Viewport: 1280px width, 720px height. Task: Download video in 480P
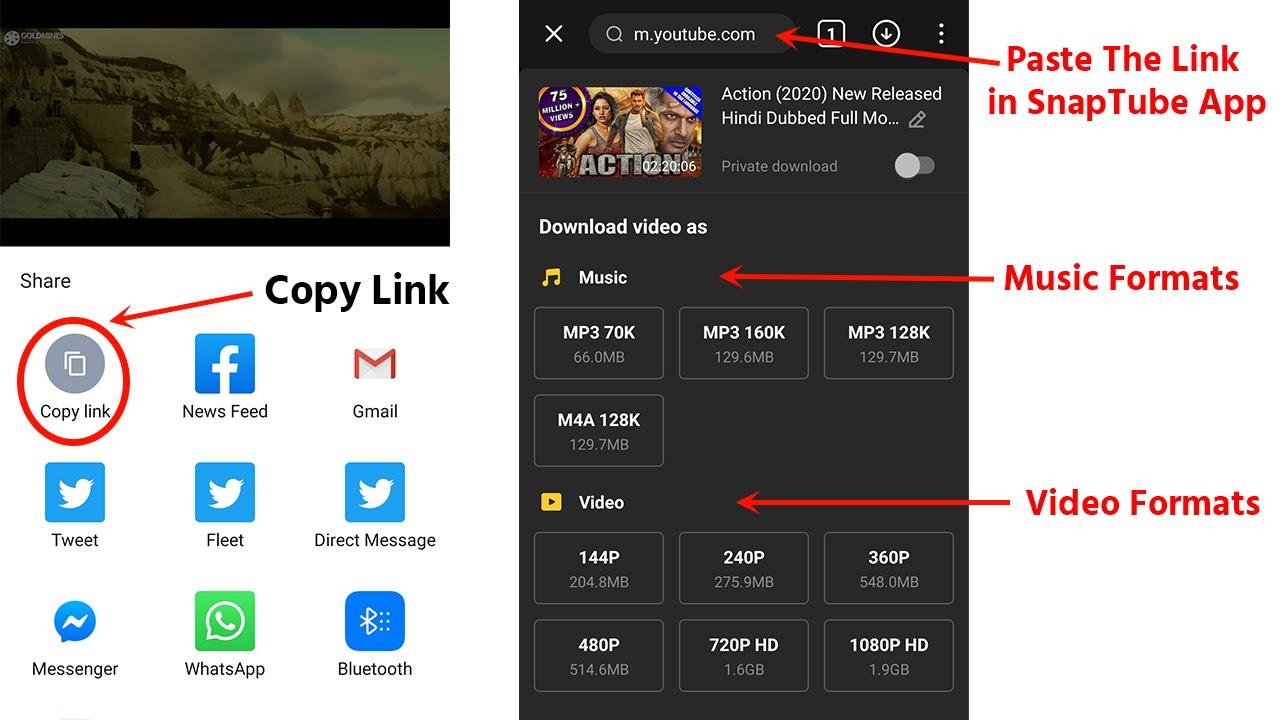tap(599, 656)
